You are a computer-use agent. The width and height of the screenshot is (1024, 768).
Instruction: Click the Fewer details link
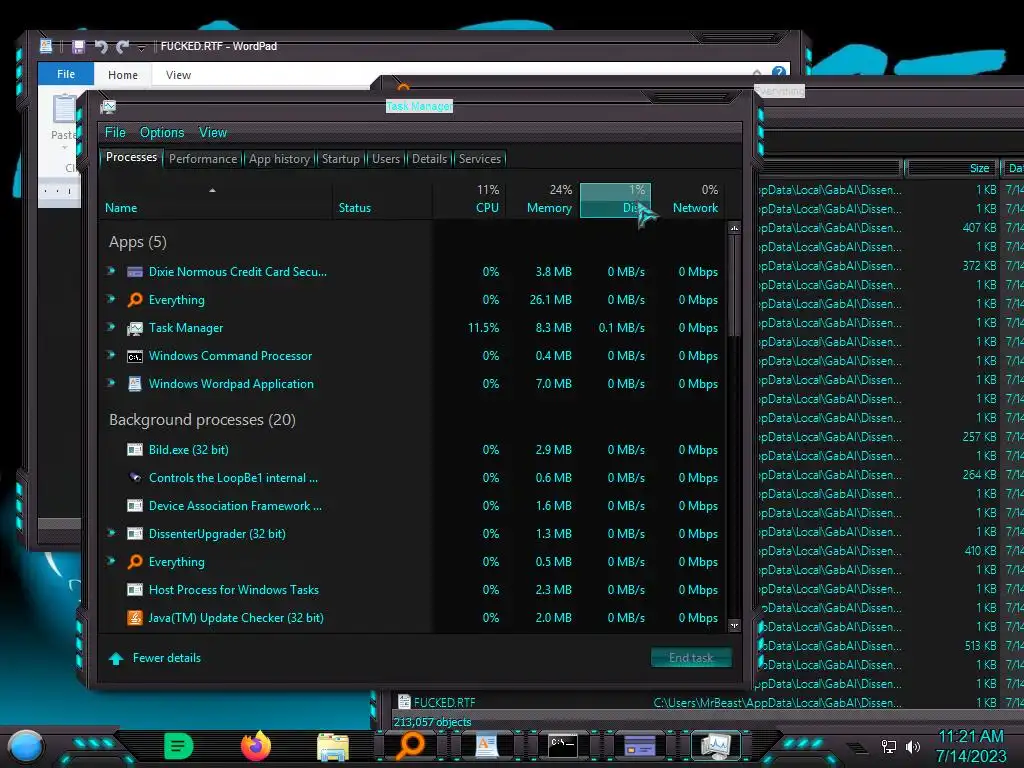pos(167,658)
